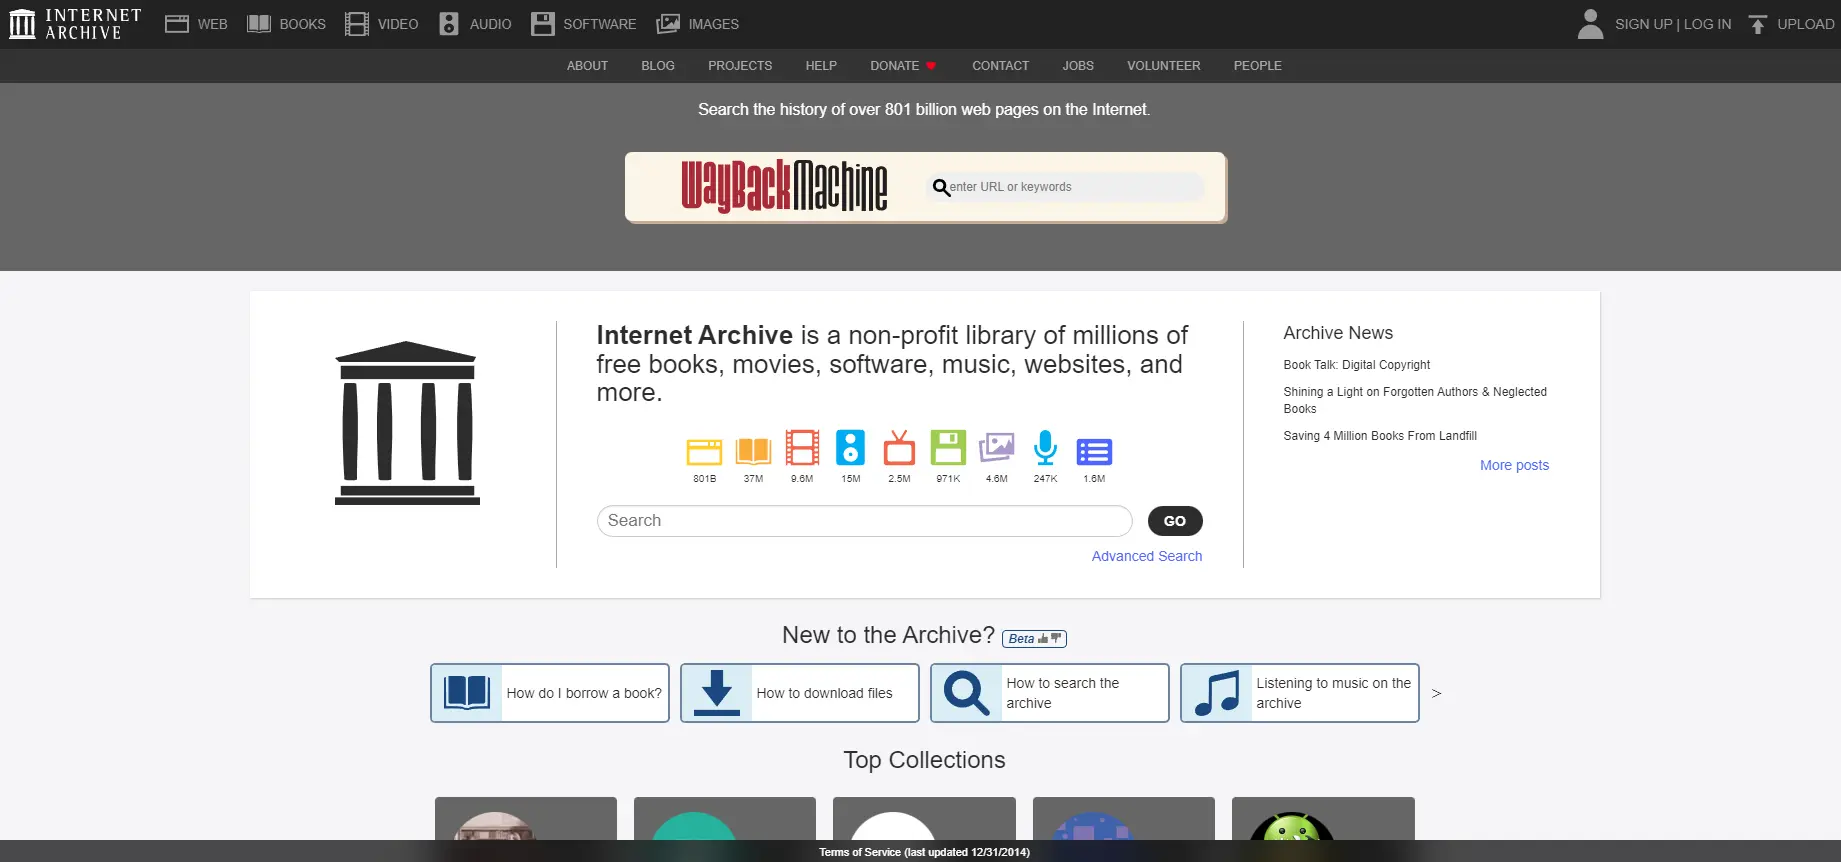Viewport: 1841px width, 862px height.
Task: Click the More posts link
Action: tap(1514, 465)
